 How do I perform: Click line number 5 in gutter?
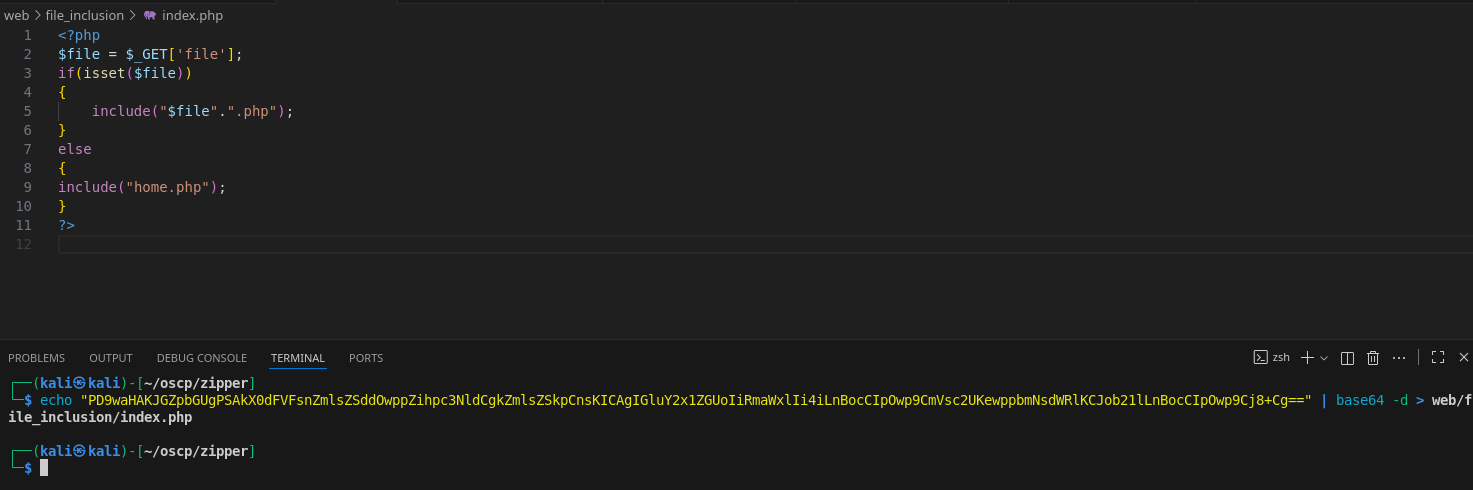point(27,111)
